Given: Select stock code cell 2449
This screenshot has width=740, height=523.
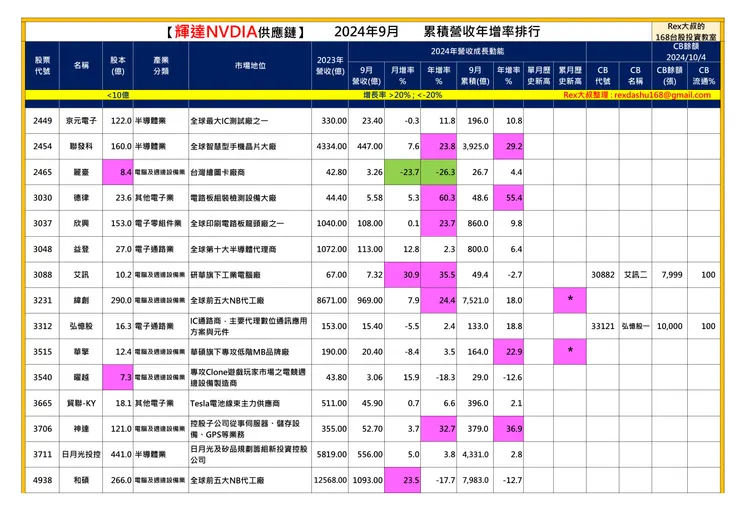Looking at the screenshot, I should tap(42, 121).
